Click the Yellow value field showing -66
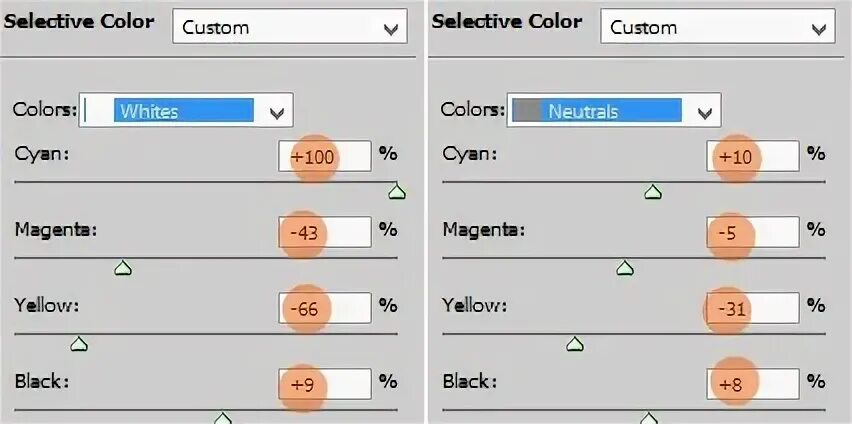The image size is (852, 424). tap(325, 308)
